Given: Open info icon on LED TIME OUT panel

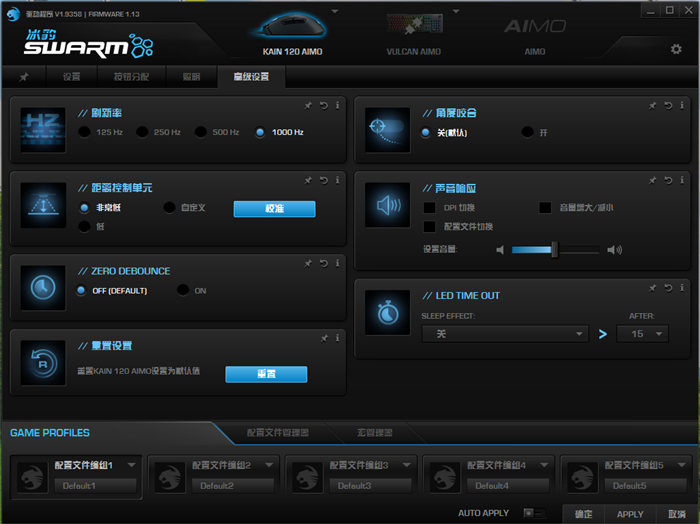Looking at the screenshot, I should (x=681, y=288).
